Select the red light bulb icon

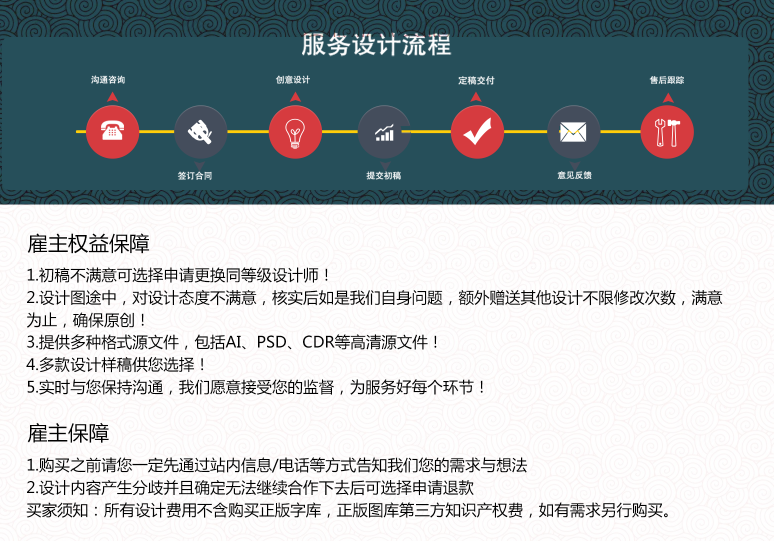(x=295, y=132)
